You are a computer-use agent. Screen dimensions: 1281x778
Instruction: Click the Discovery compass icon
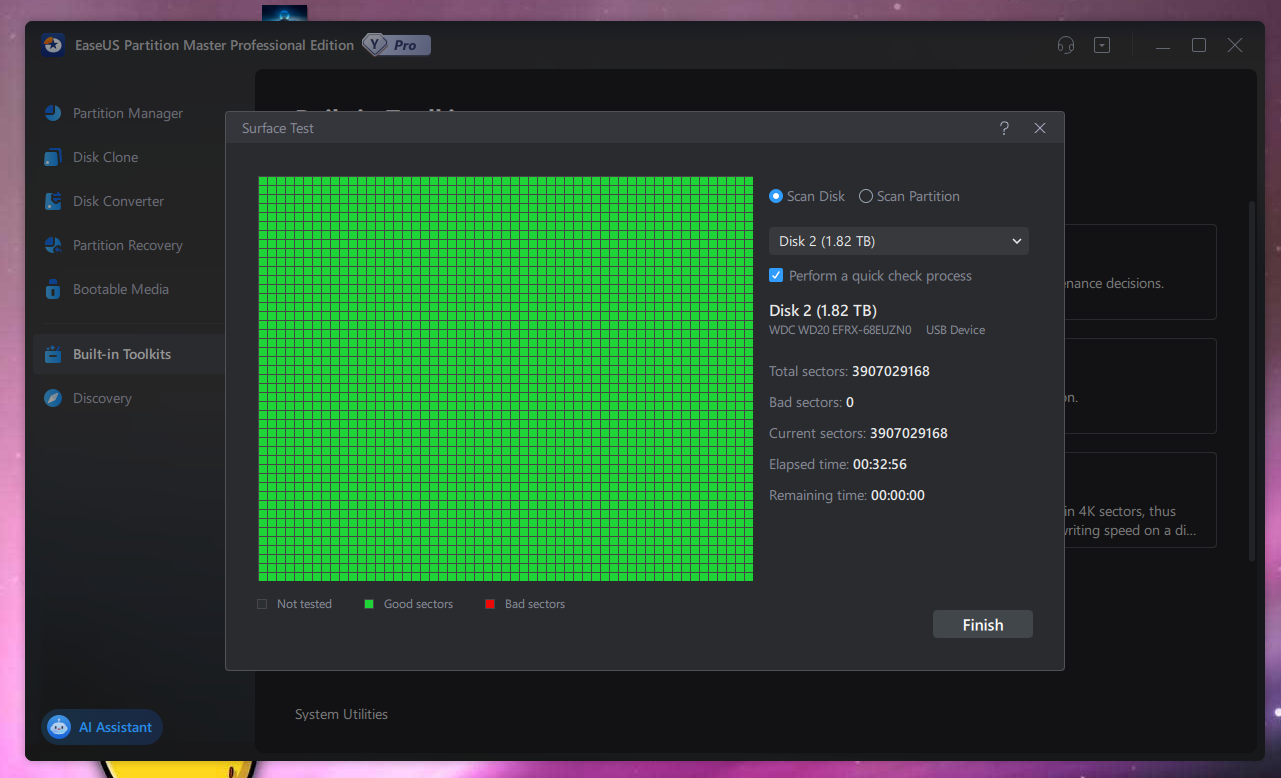(x=53, y=398)
